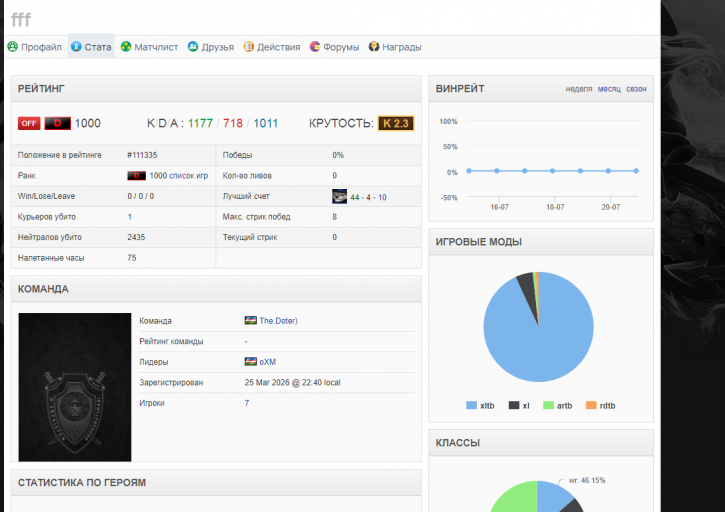Viewport: 725px width, 512px height.
Task: Click the team emblem image
Action: [x=75, y=387]
